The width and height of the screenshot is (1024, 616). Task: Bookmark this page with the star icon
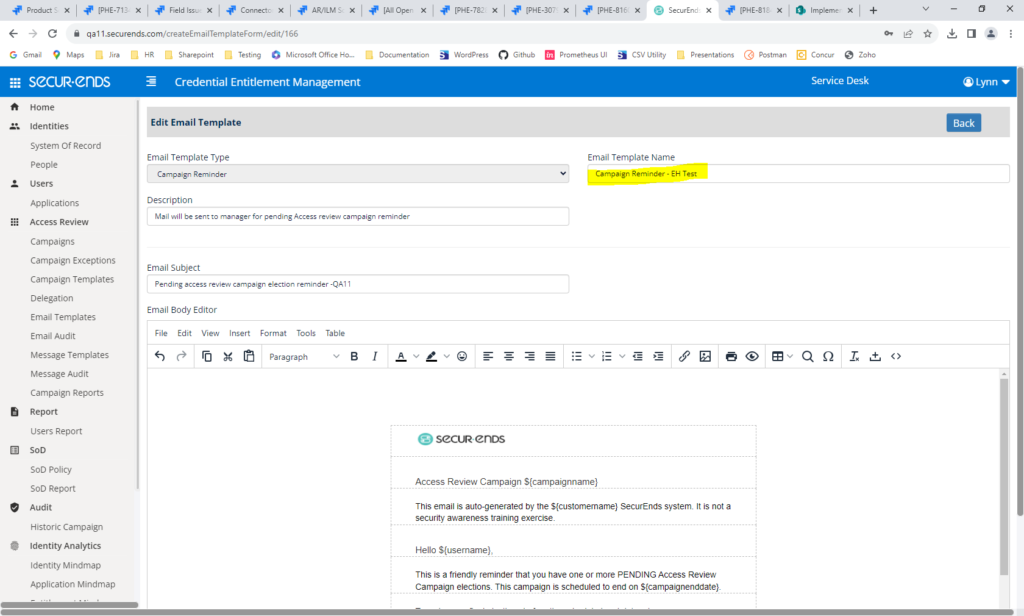pyautogui.click(x=927, y=33)
